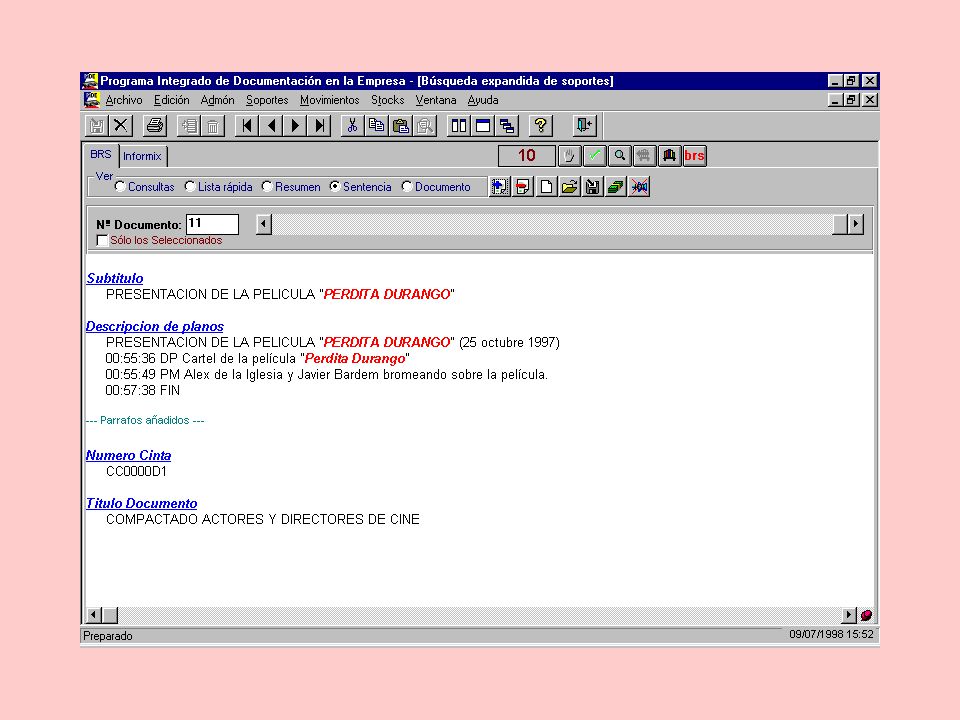Tile windows side by side icon
Screen dimensions: 960x720
pyautogui.click(x=459, y=126)
